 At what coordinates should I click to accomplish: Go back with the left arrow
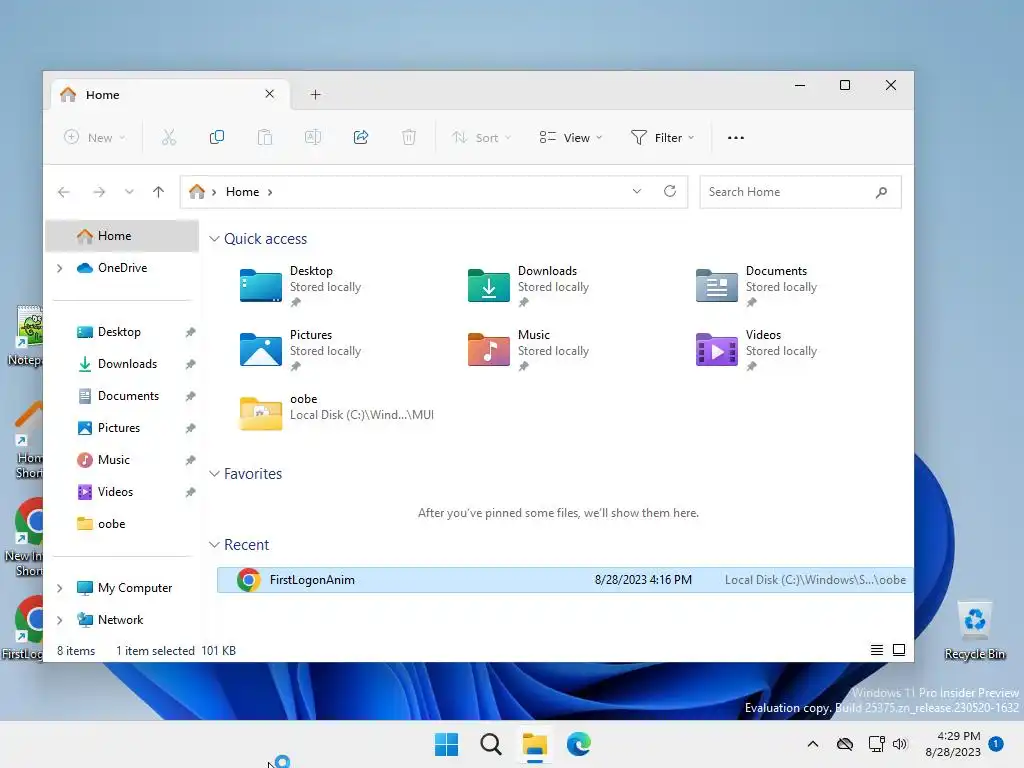click(63, 192)
